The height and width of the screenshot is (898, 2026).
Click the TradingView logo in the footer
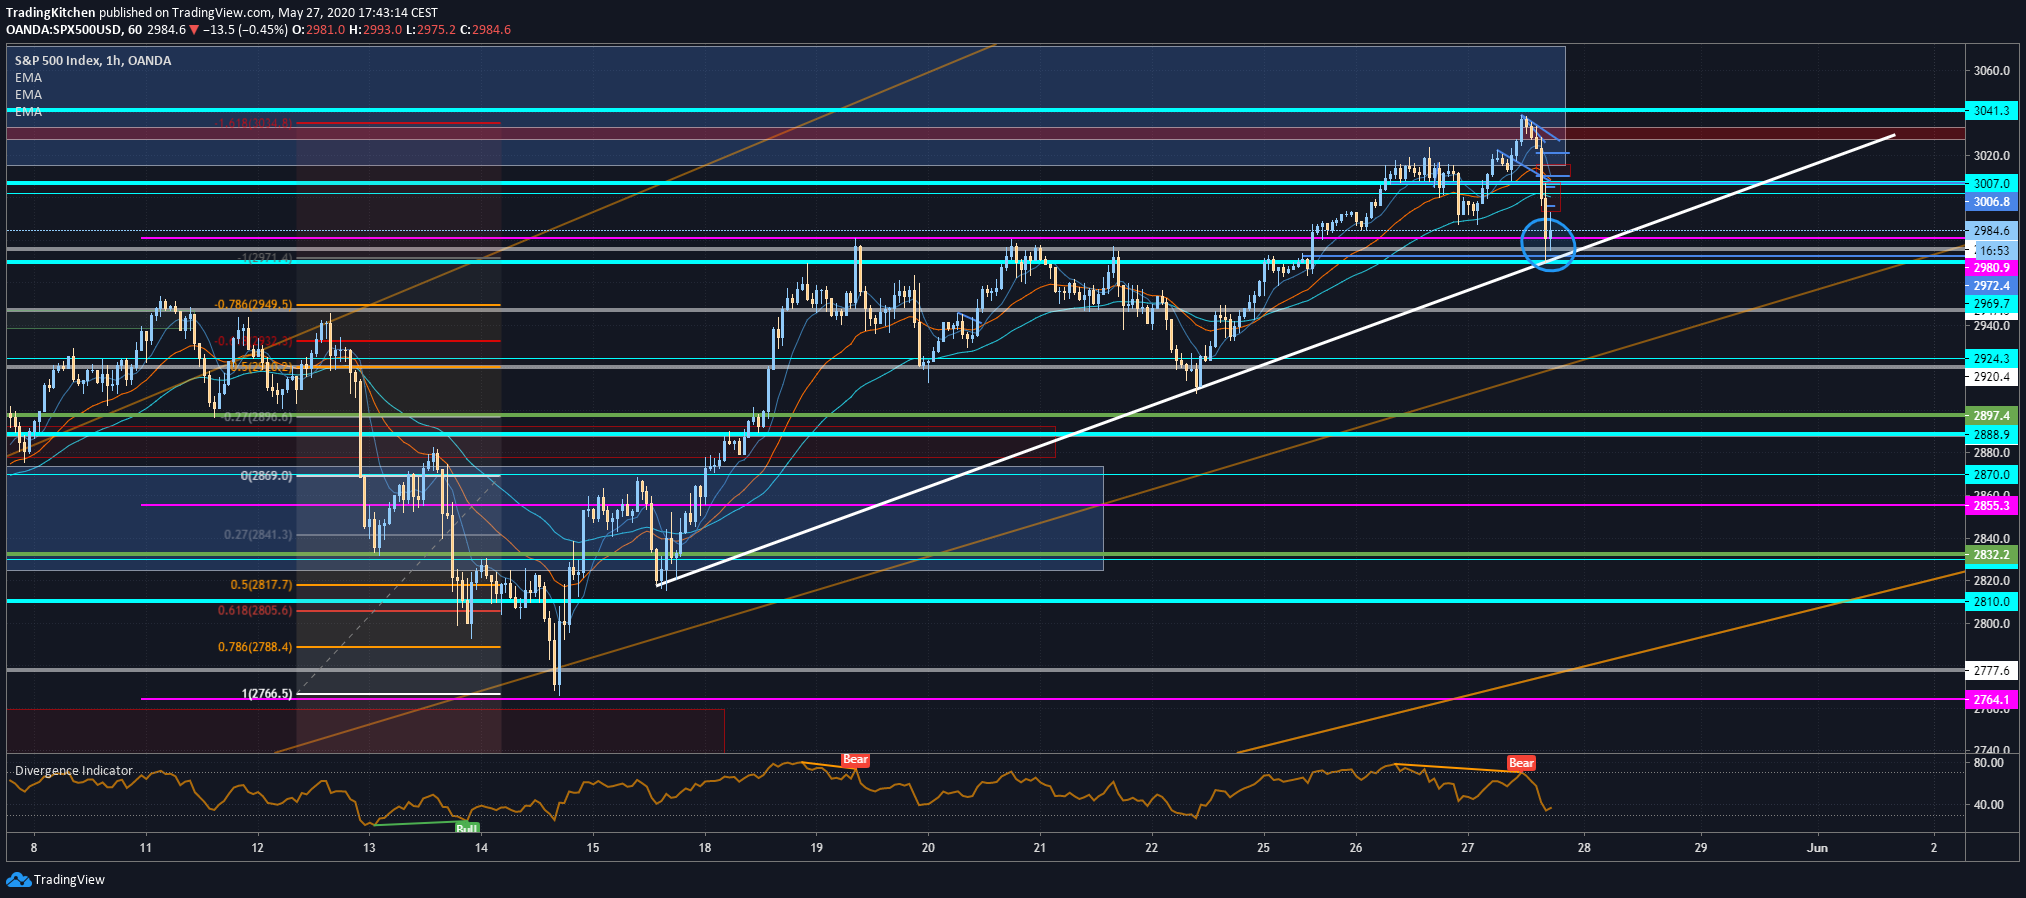point(55,880)
